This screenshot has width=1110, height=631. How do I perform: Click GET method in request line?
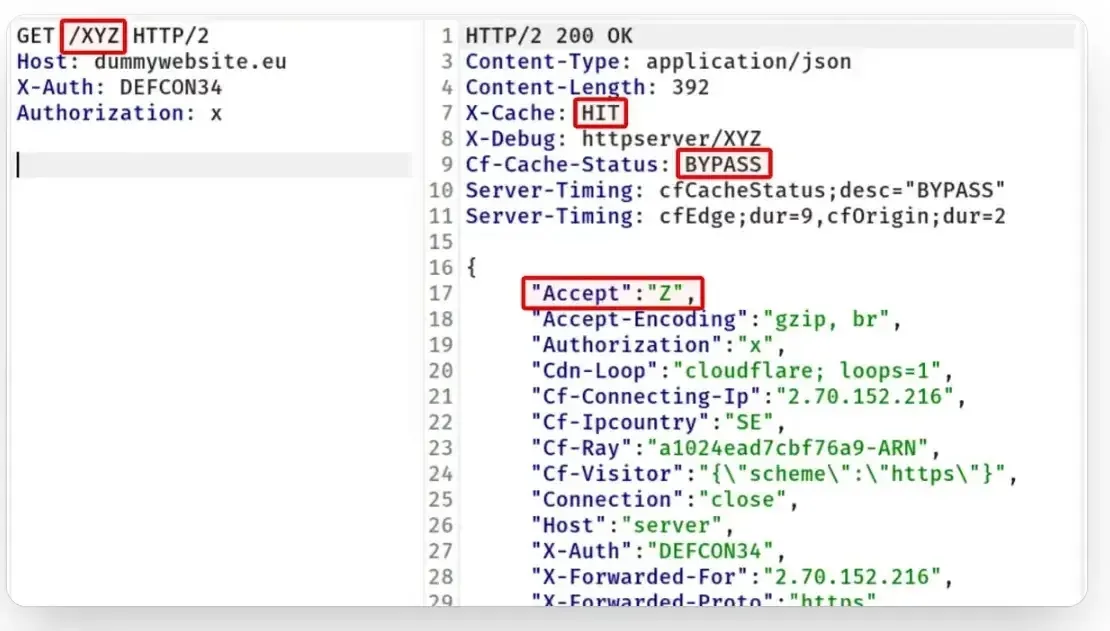point(35,35)
